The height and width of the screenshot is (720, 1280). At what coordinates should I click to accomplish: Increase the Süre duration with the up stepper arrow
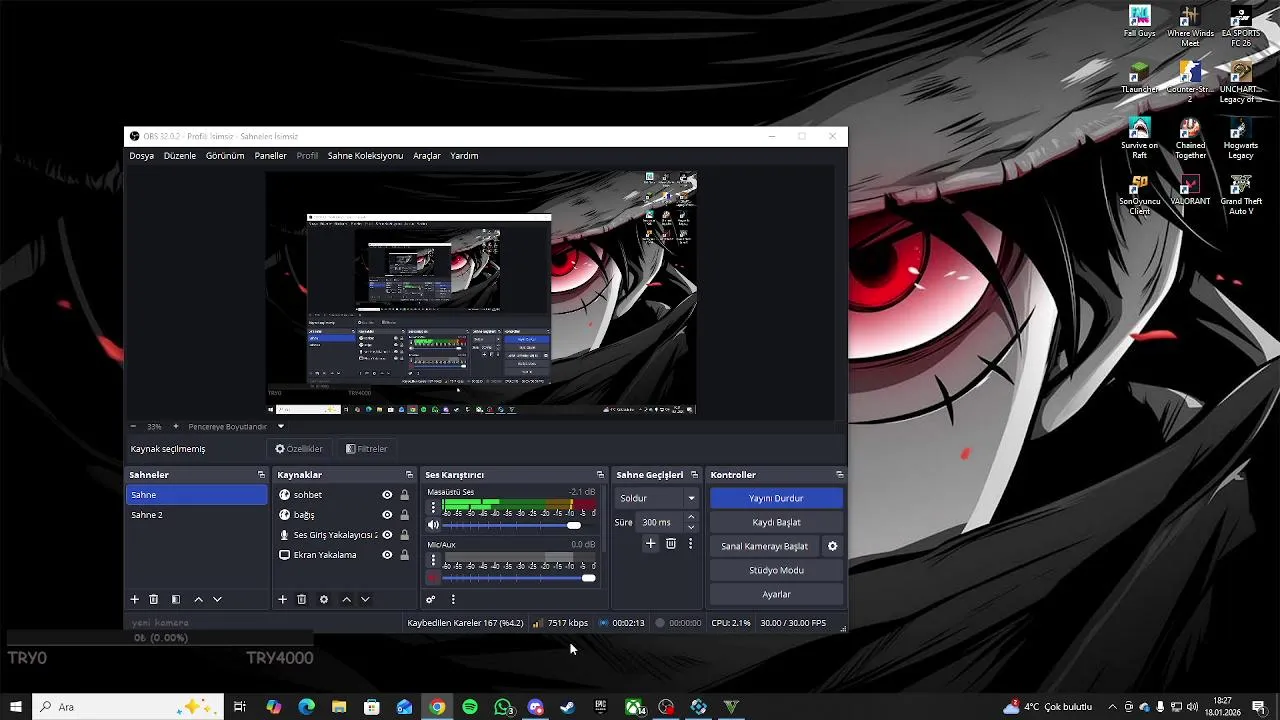(x=691, y=517)
